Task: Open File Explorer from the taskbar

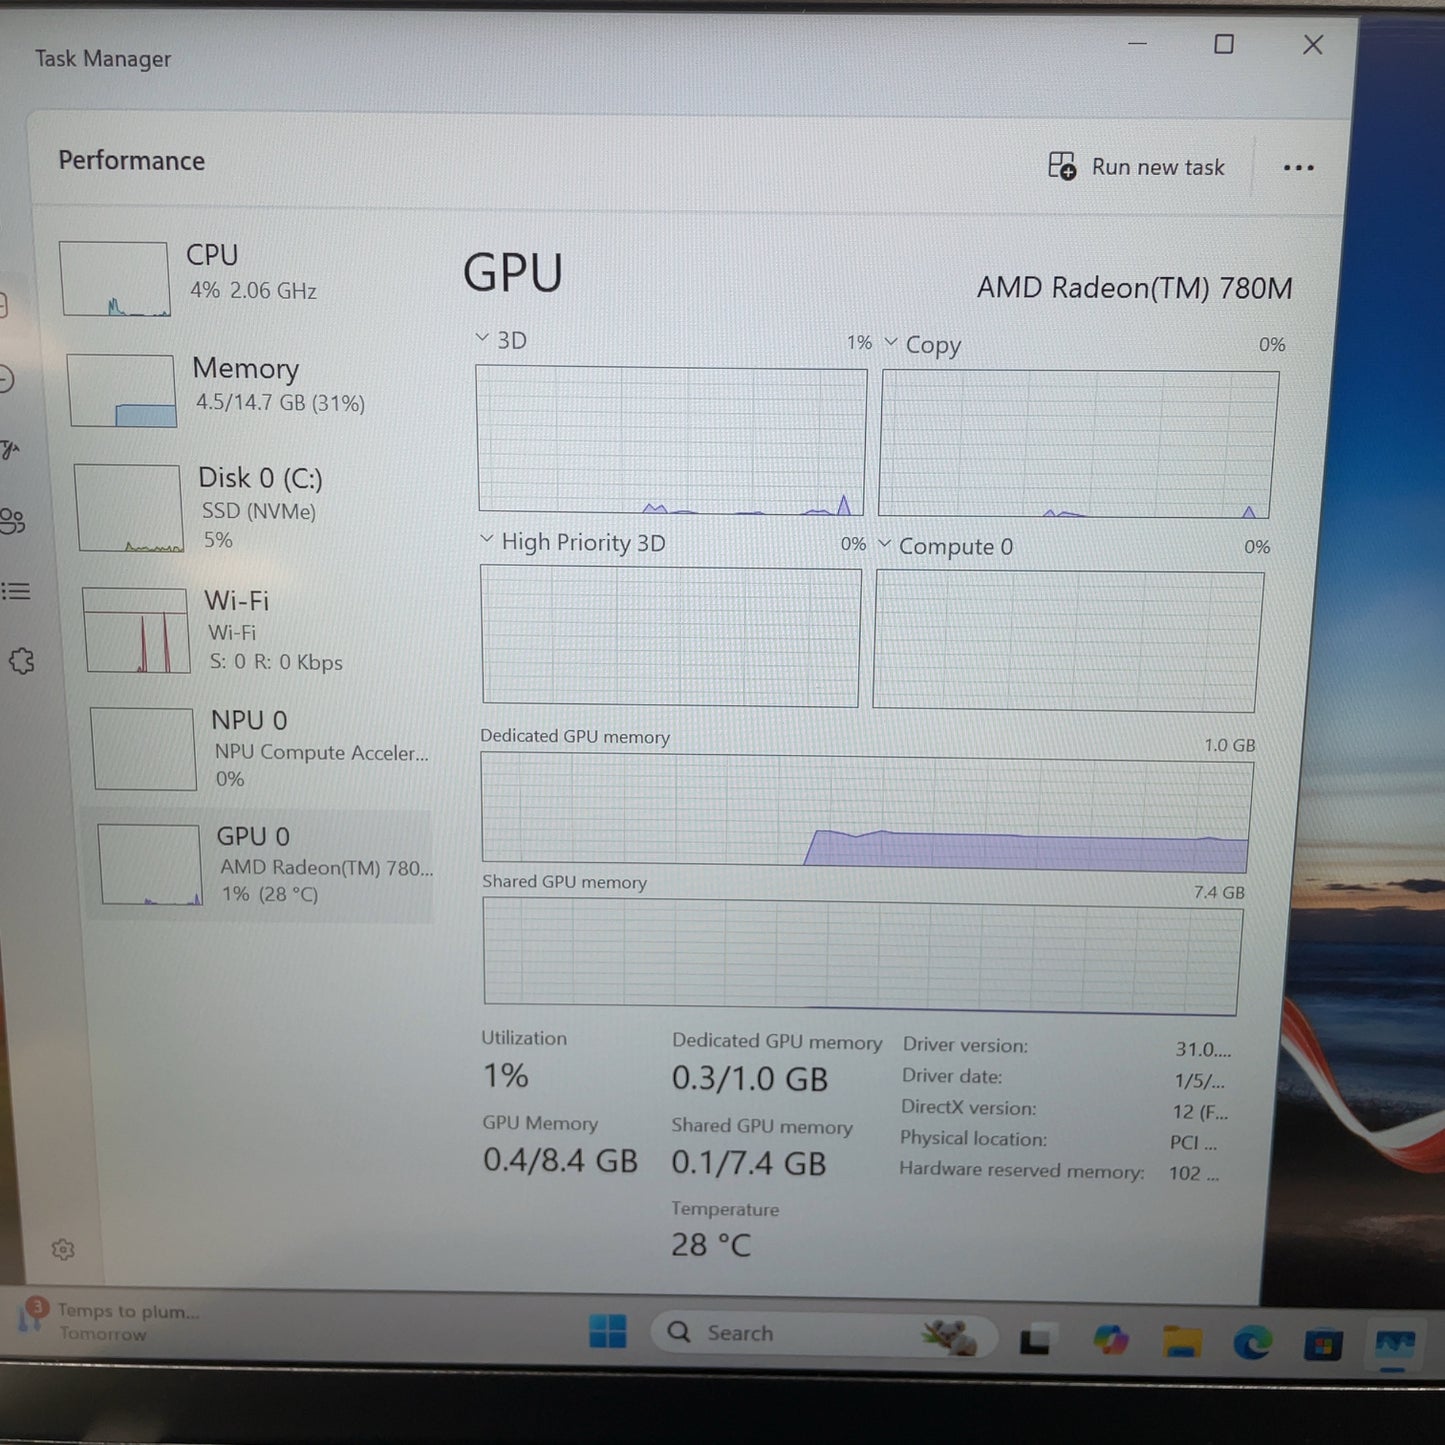Action: coord(1182,1342)
